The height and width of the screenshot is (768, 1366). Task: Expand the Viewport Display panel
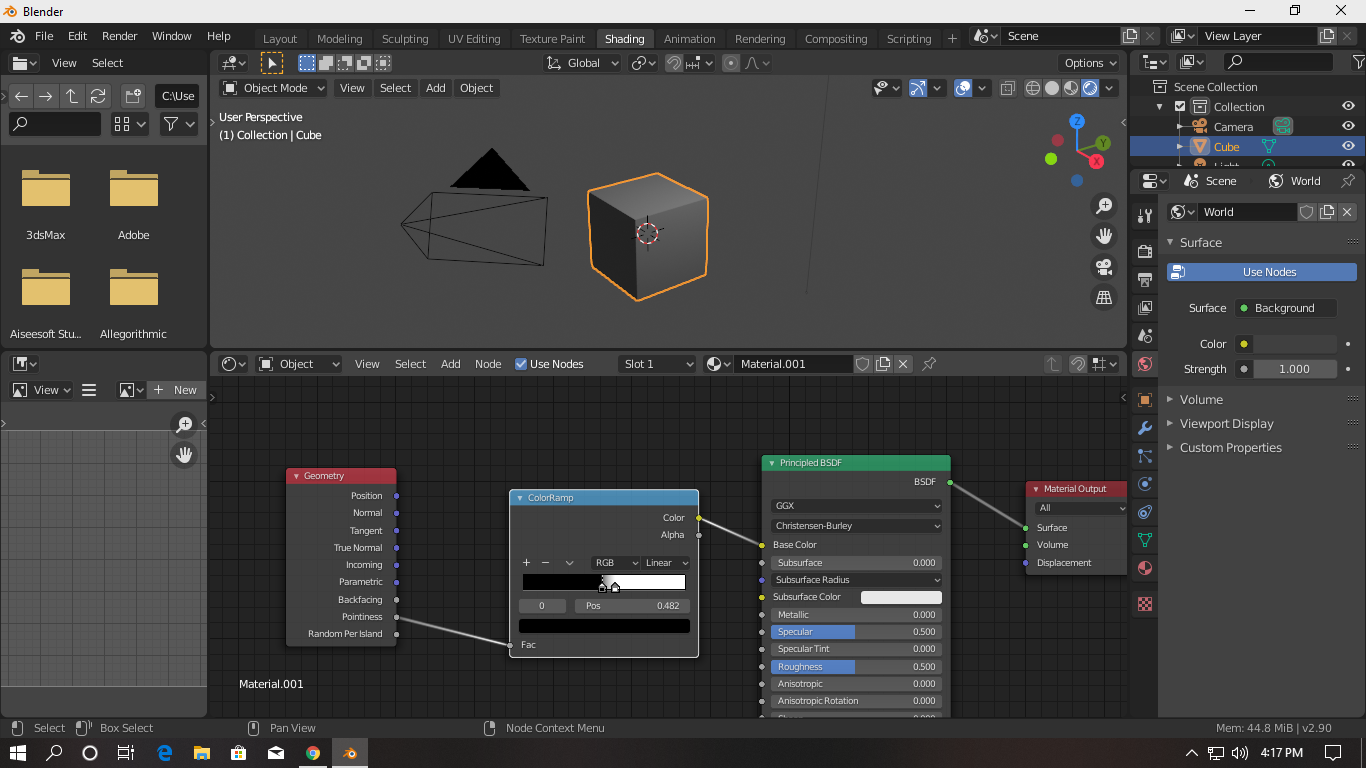1226,424
